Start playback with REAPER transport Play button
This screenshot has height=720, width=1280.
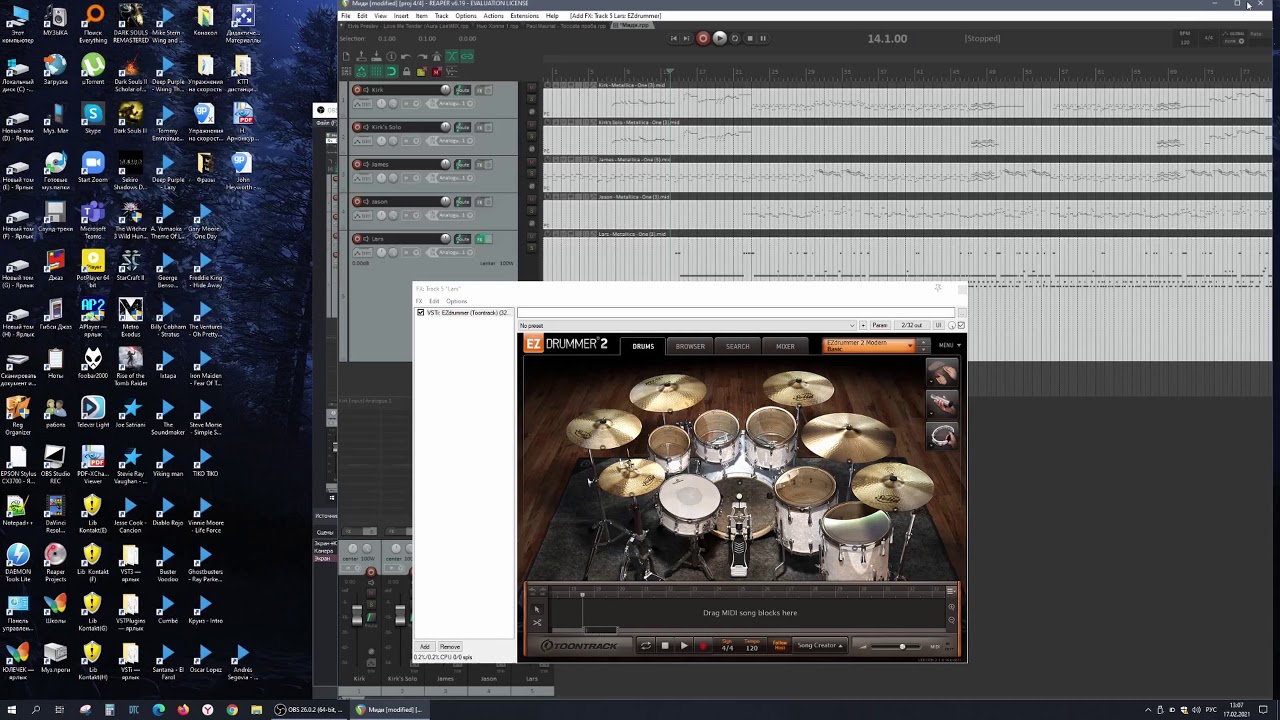[x=720, y=38]
